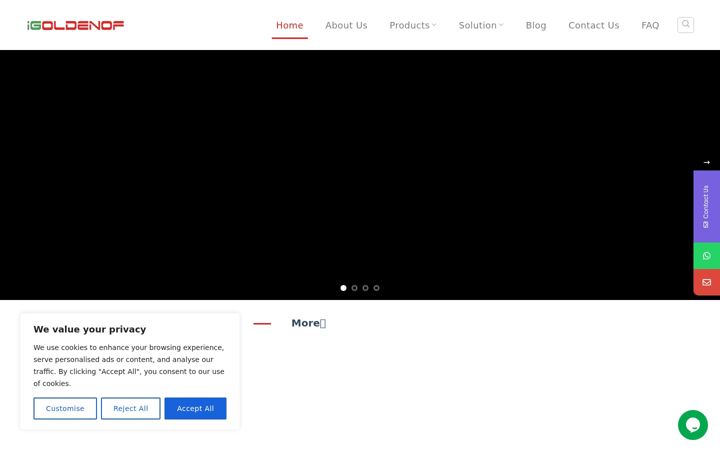This screenshot has width=720, height=450.
Task: Click the 'We value your privacy' heading
Action: (x=90, y=329)
